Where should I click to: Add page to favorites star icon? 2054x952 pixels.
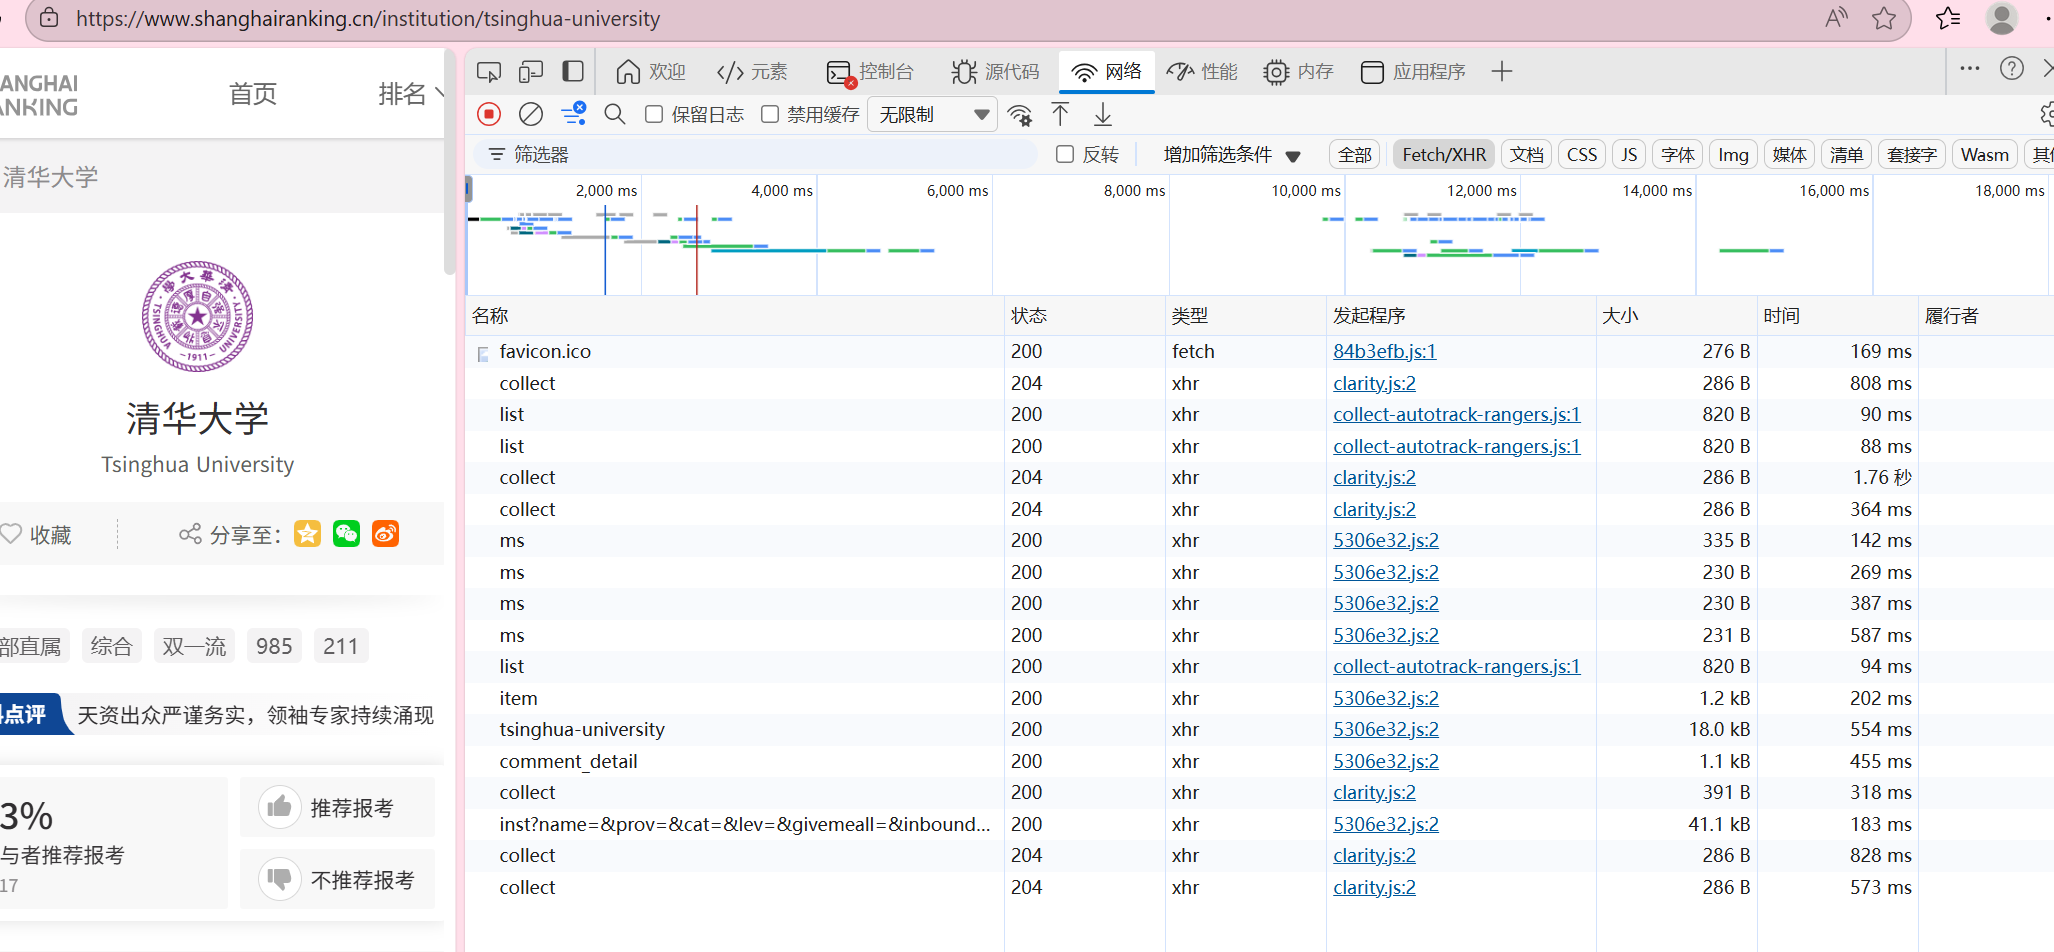pos(1884,18)
